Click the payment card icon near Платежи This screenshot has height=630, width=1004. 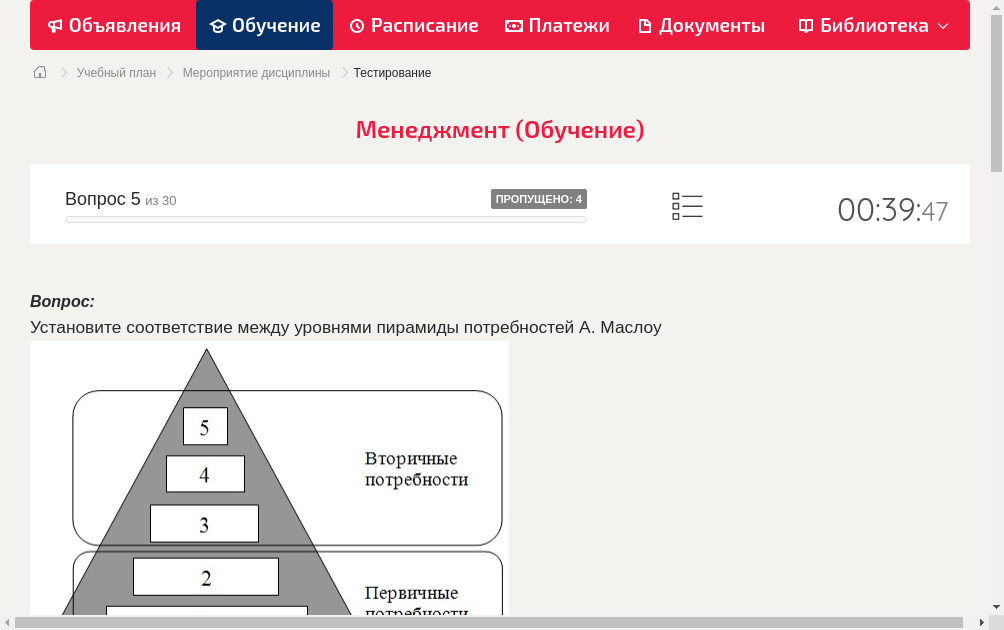pyautogui.click(x=516, y=25)
